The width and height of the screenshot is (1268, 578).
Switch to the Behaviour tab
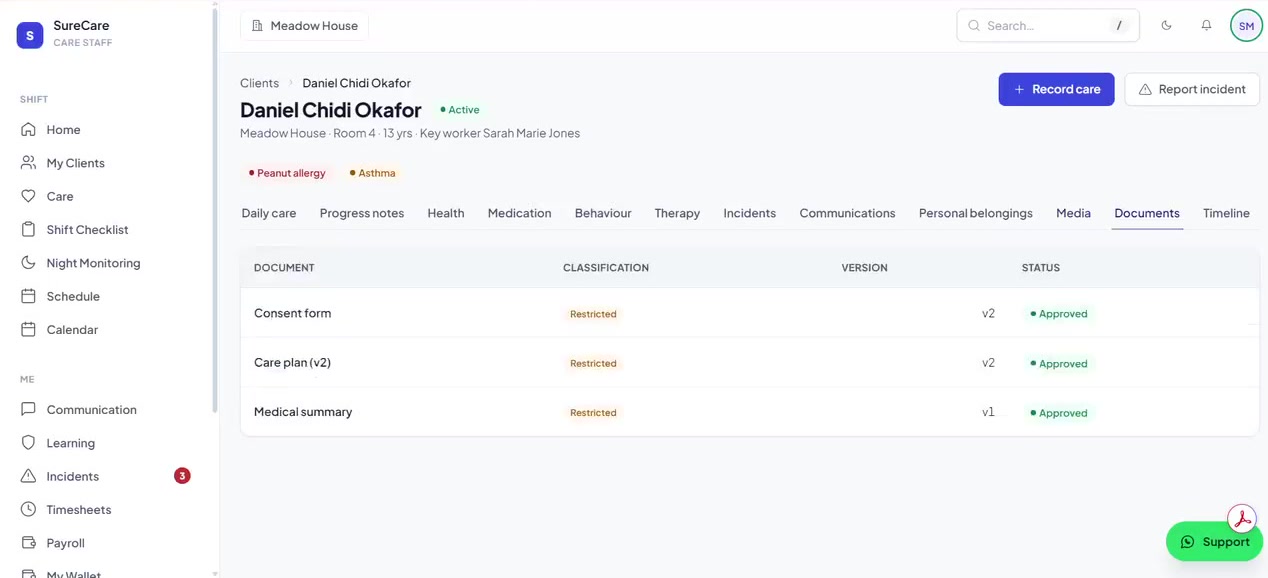[603, 213]
